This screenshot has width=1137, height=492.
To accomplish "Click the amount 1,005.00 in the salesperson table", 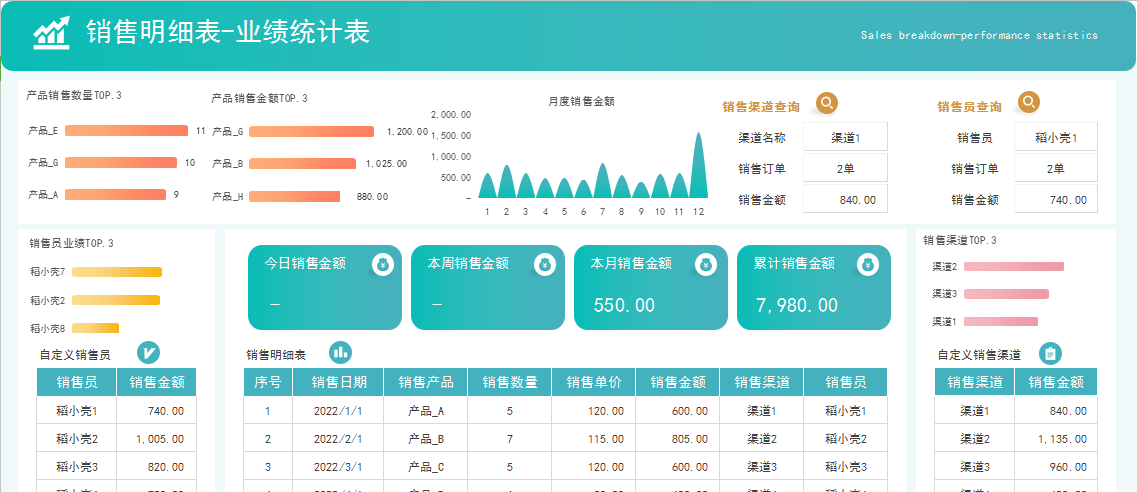I will [157, 438].
